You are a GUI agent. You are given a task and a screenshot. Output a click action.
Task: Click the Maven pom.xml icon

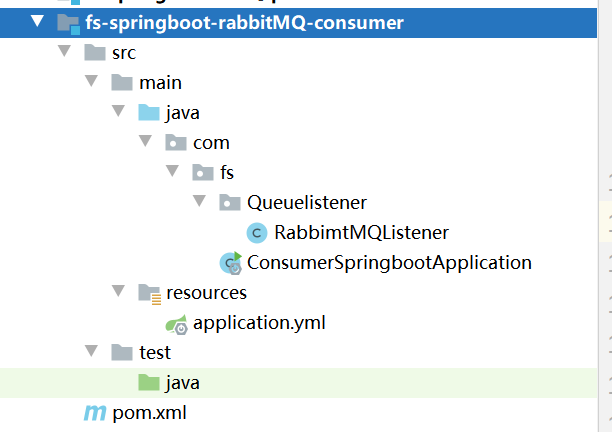click(95, 413)
